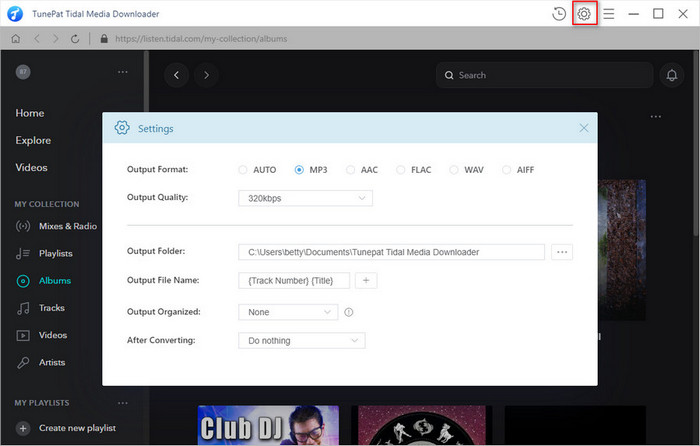The width and height of the screenshot is (700, 446).
Task: Add tag with Output File Name plus button
Action: pyautogui.click(x=366, y=280)
